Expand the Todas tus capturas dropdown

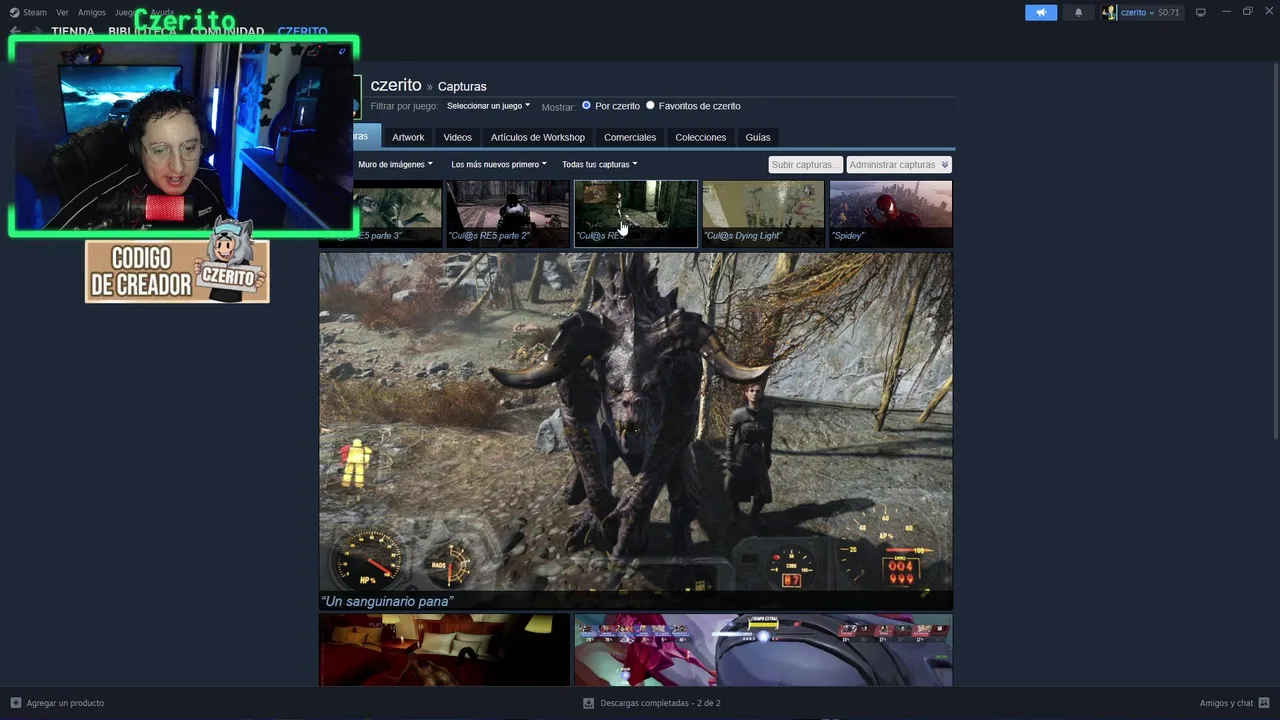[599, 164]
